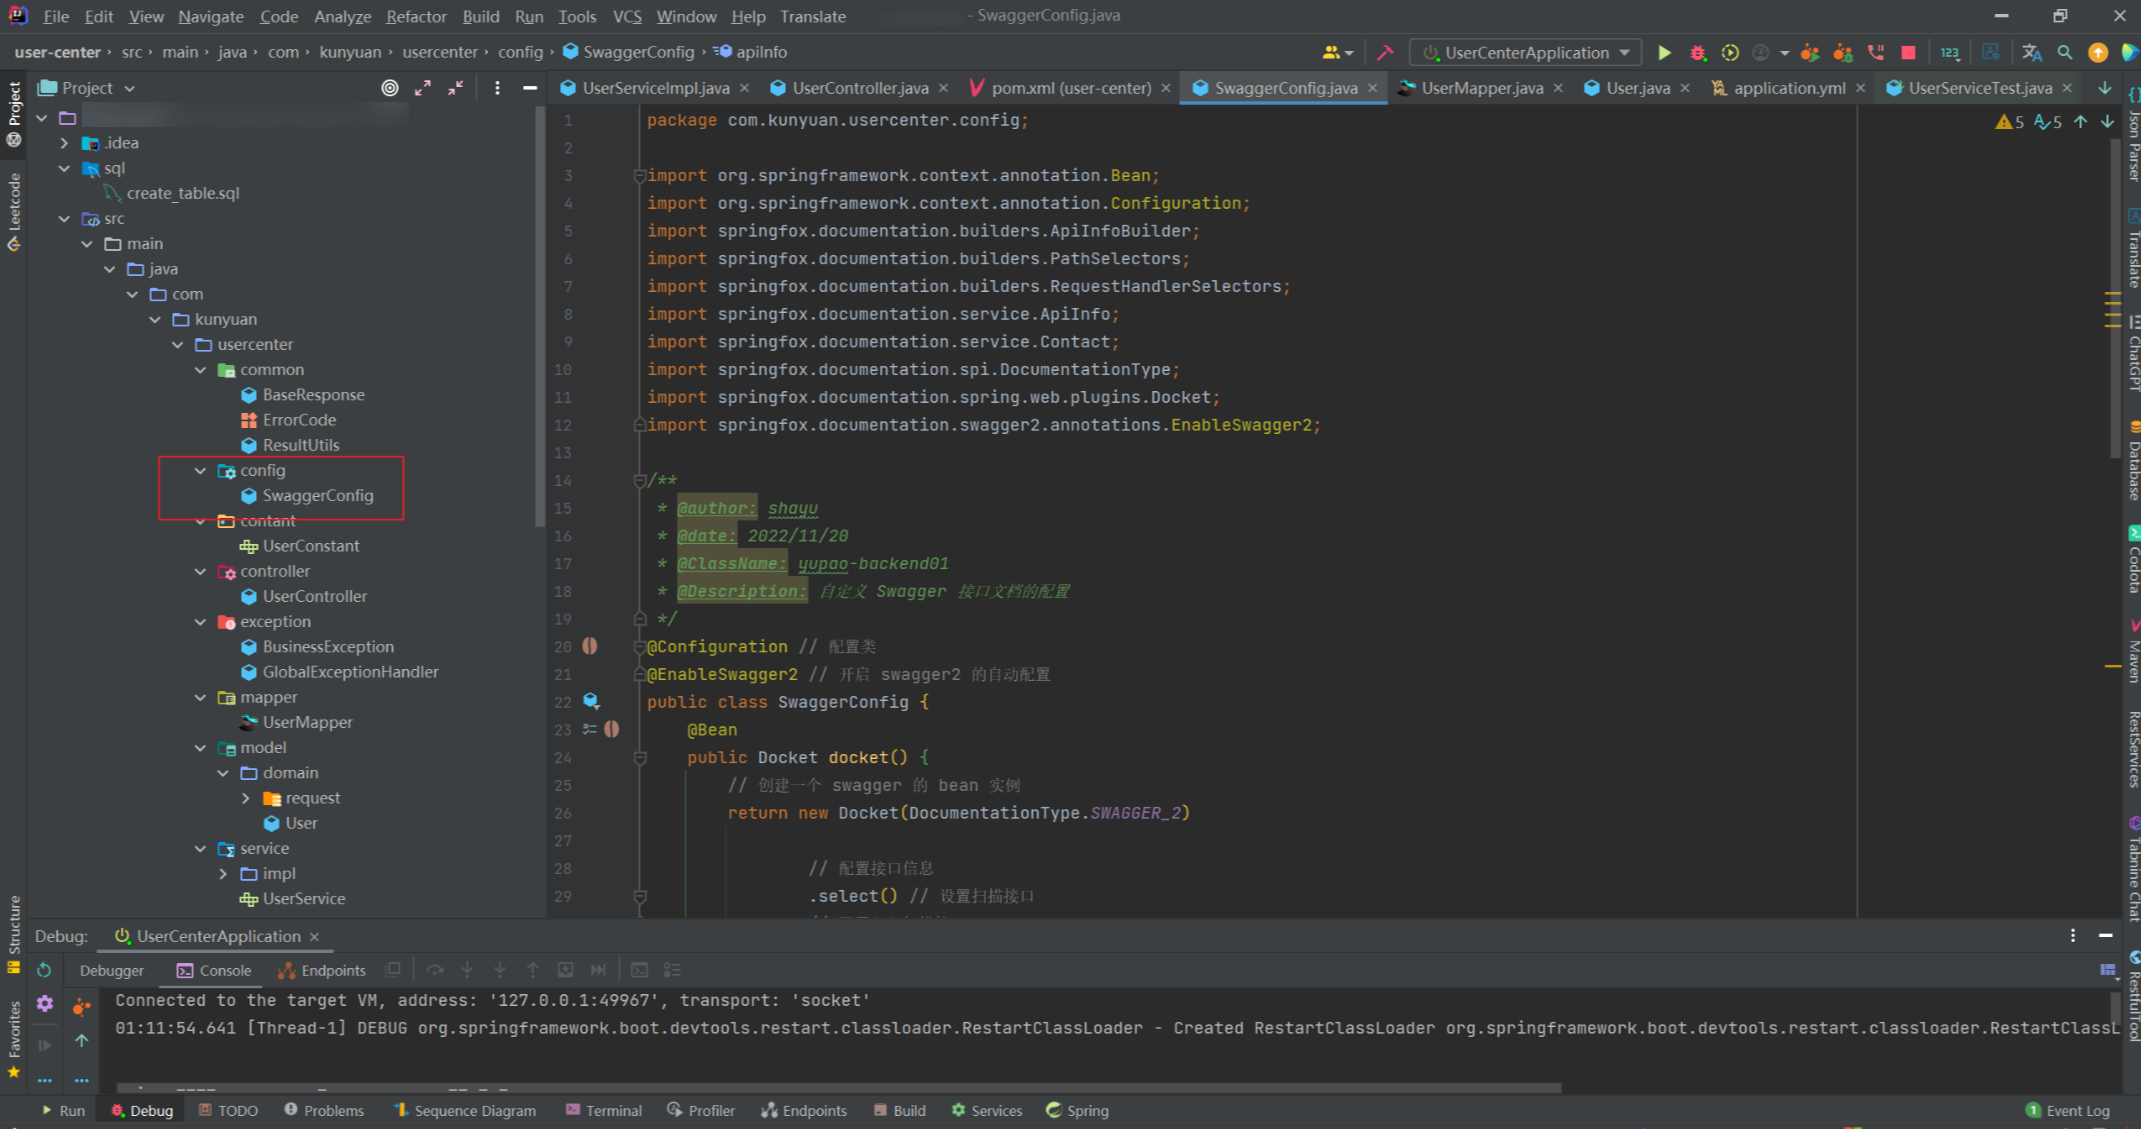Image resolution: width=2141 pixels, height=1129 pixels.
Task: Open Event Log
Action: tap(2067, 1110)
